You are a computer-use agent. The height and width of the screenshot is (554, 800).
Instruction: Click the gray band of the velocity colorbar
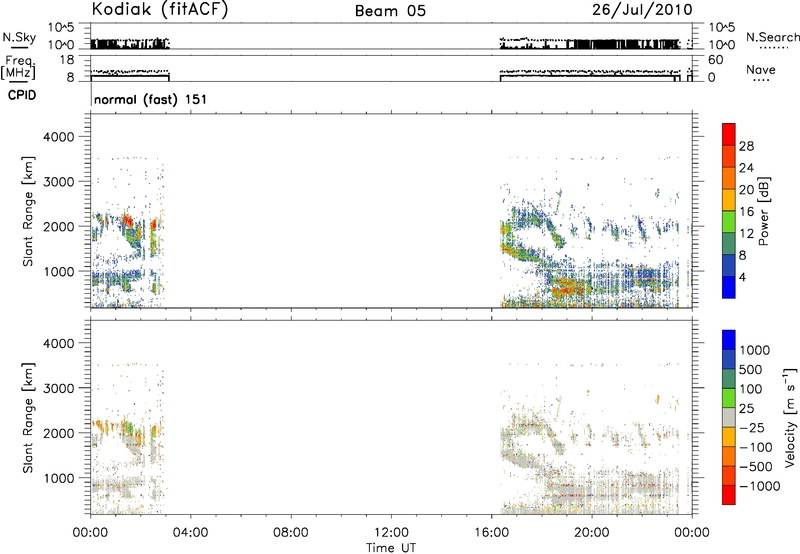[x=729, y=417]
